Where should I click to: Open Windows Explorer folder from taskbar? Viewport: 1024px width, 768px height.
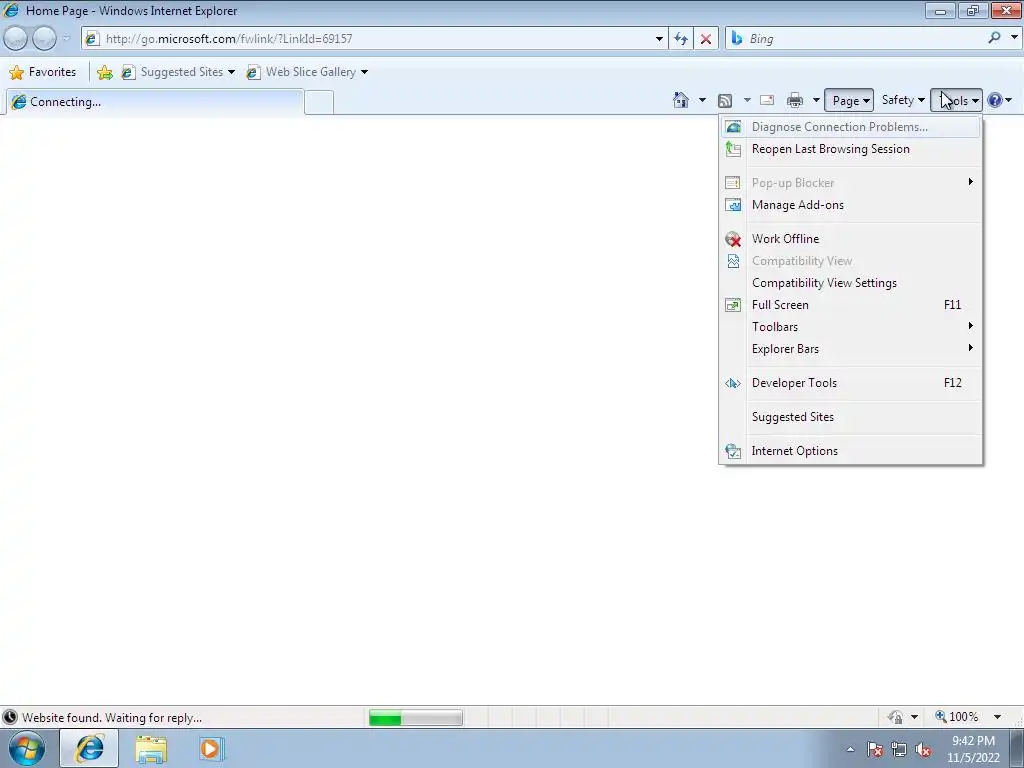[151, 748]
